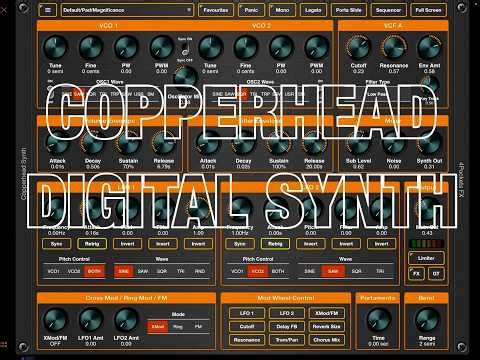Image resolution: width=480 pixels, height=360 pixels.
Task: Select SAW wave for LFO 1
Action: (143, 271)
